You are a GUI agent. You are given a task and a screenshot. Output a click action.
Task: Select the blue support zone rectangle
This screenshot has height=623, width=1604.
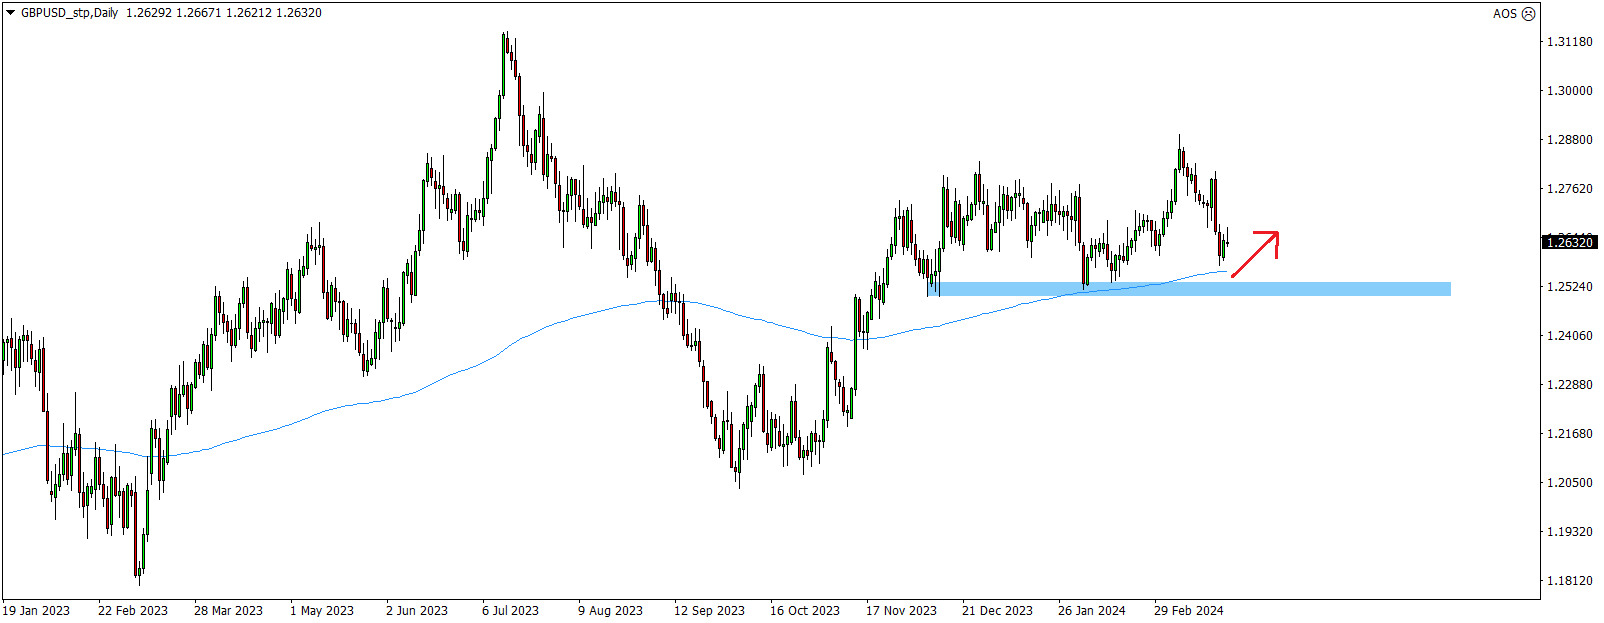(1189, 289)
